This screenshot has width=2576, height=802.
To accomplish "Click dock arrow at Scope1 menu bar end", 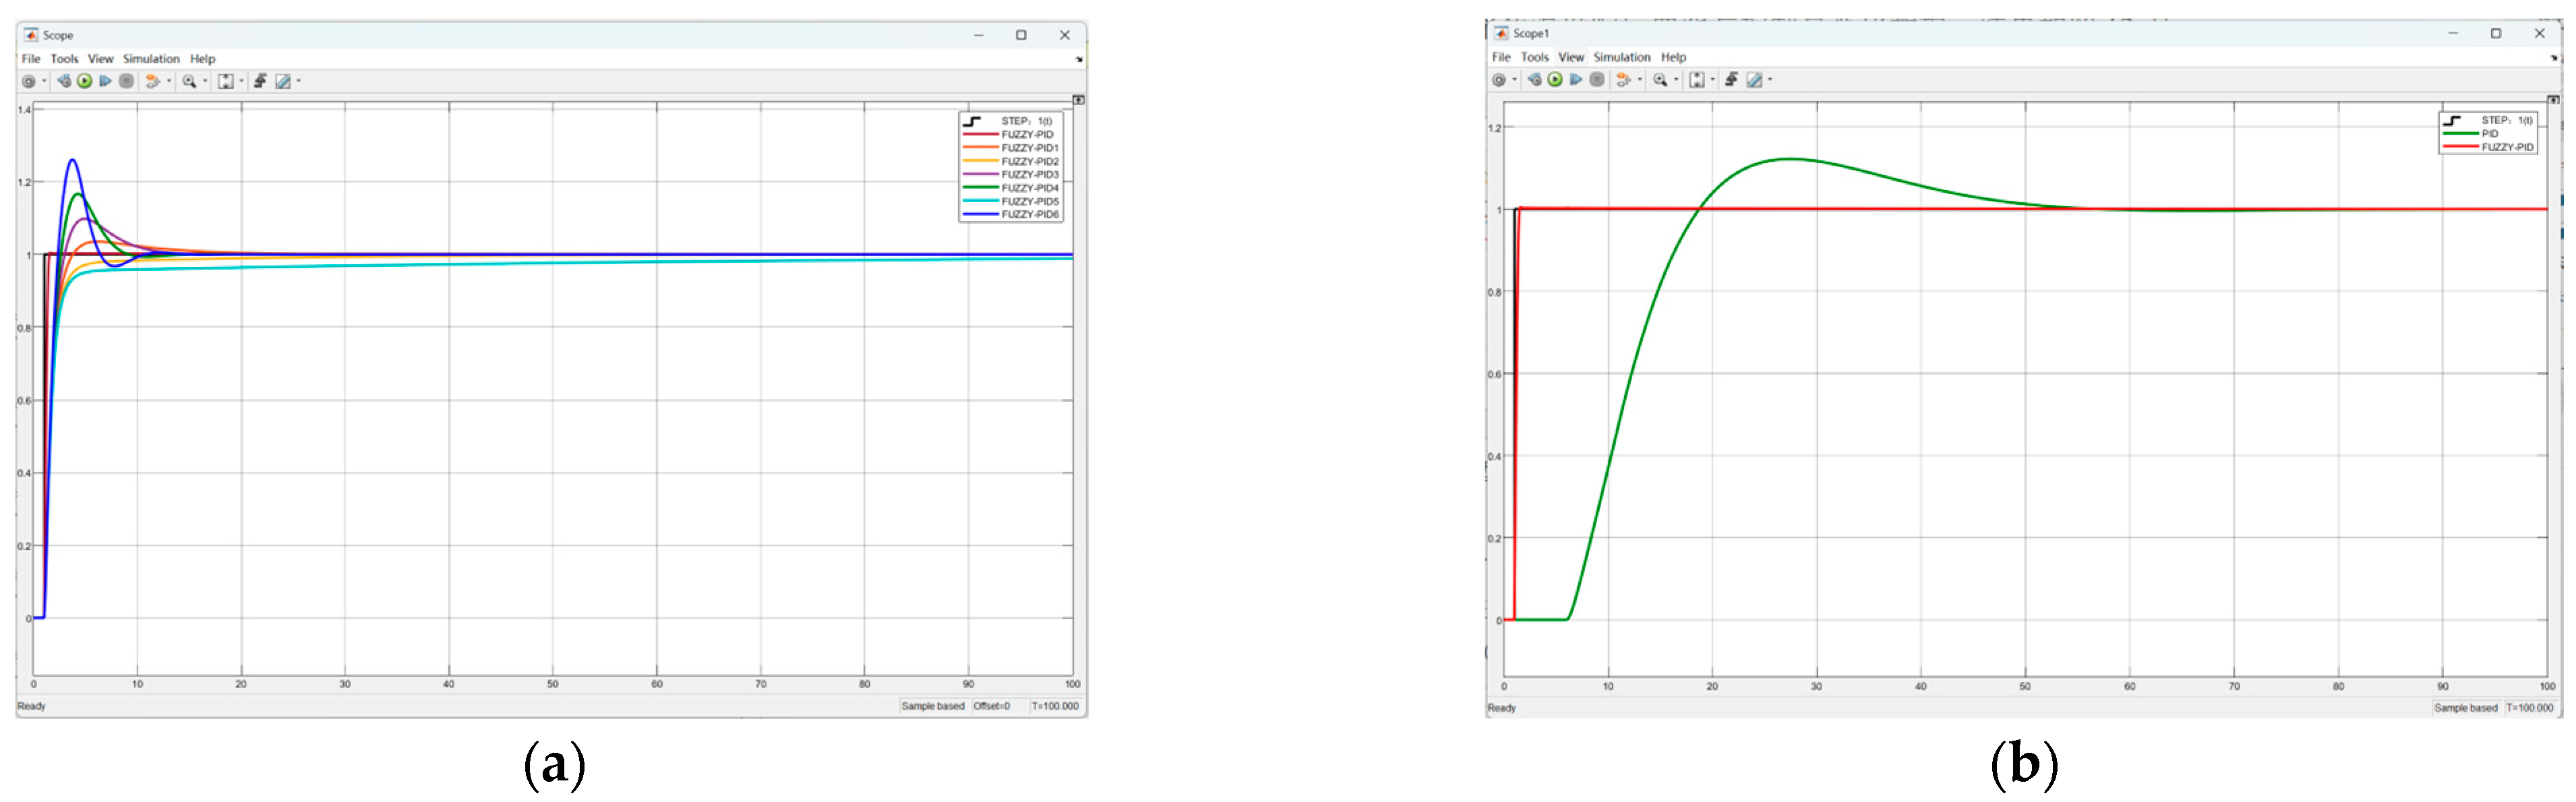I will click(x=2553, y=58).
